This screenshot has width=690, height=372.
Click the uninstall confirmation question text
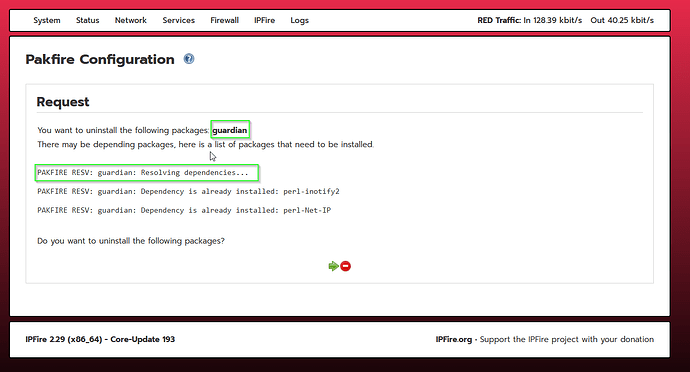coord(131,241)
